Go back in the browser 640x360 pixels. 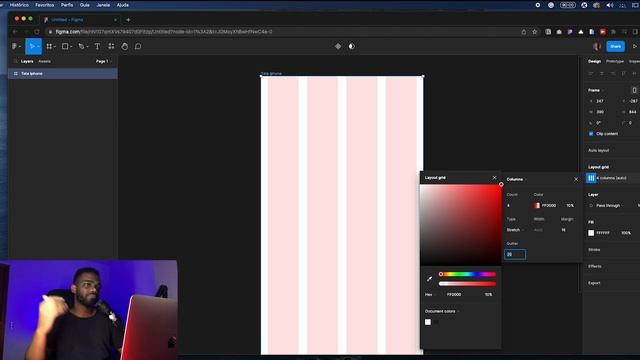tap(15, 32)
